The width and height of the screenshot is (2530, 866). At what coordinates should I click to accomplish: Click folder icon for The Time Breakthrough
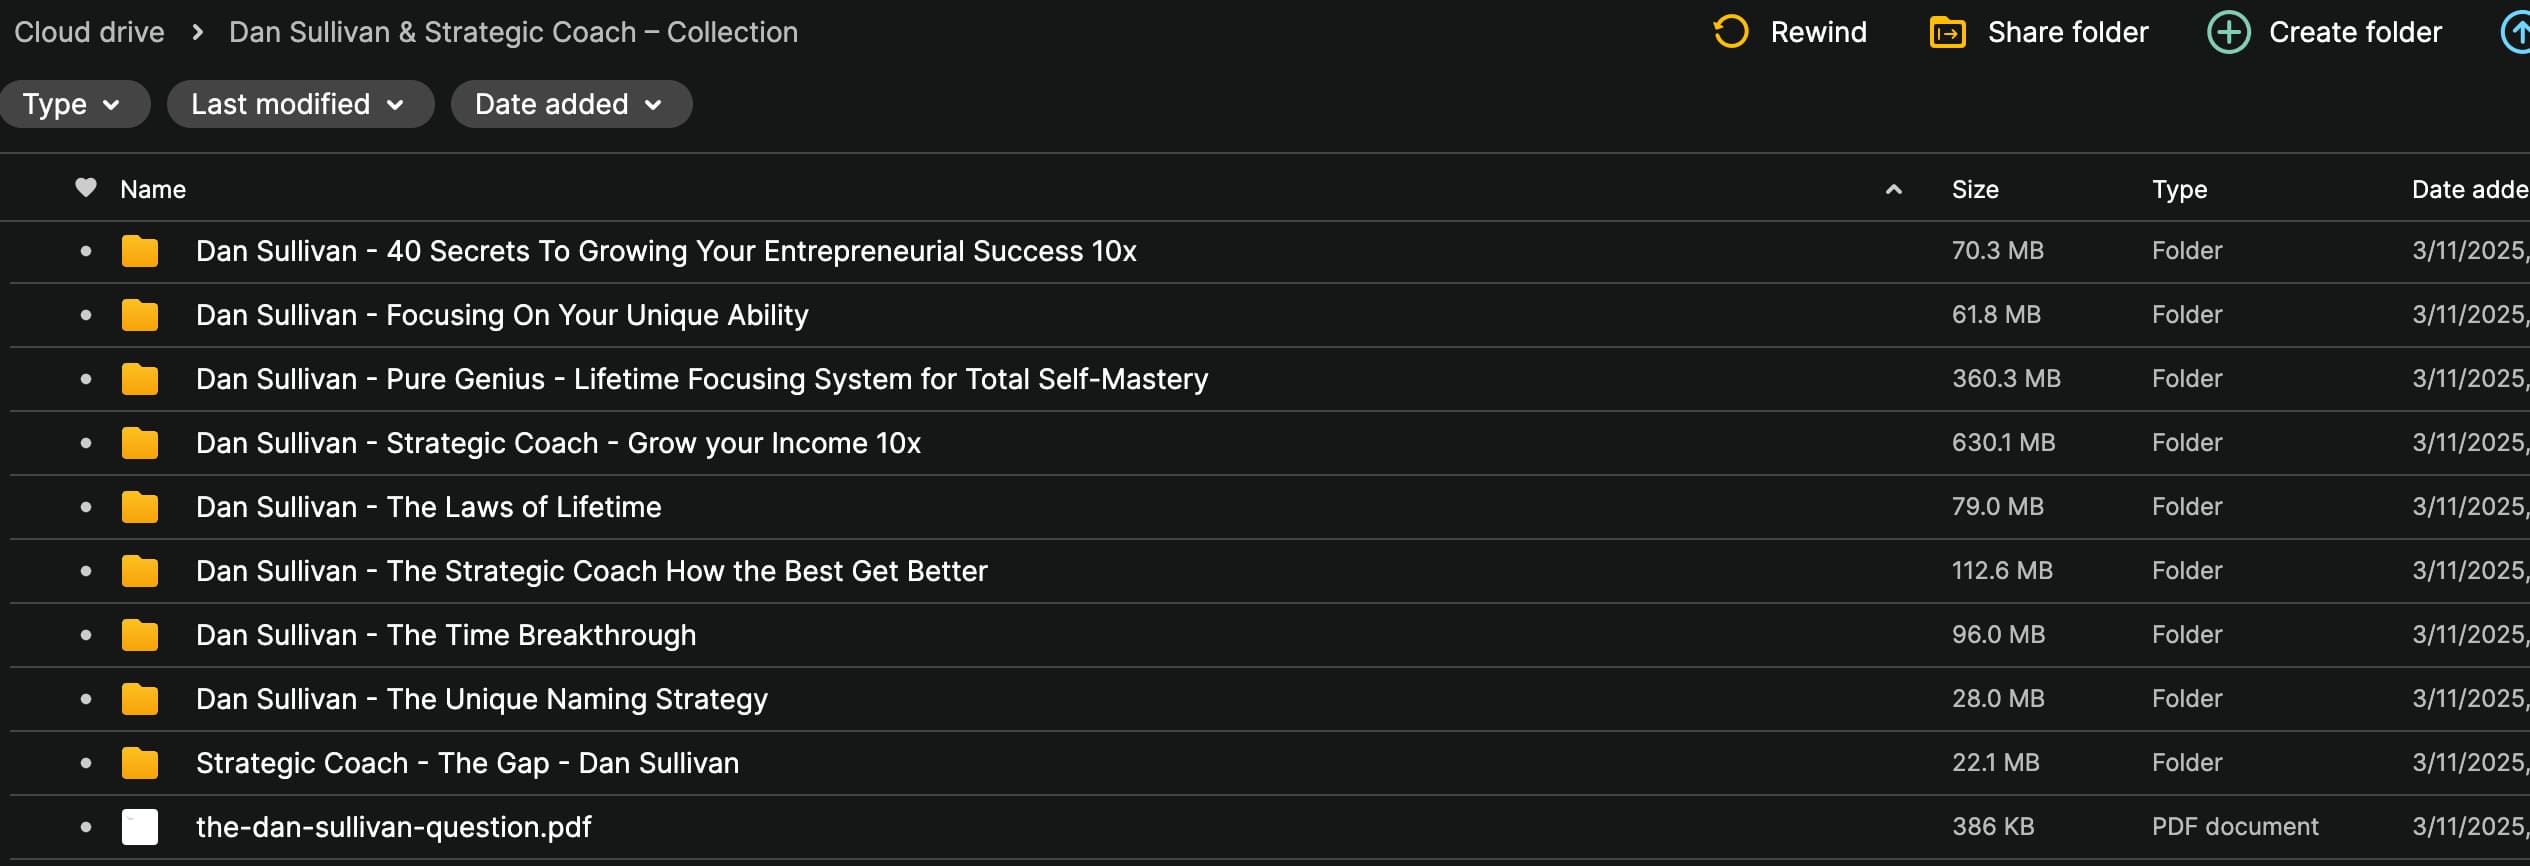(x=140, y=635)
